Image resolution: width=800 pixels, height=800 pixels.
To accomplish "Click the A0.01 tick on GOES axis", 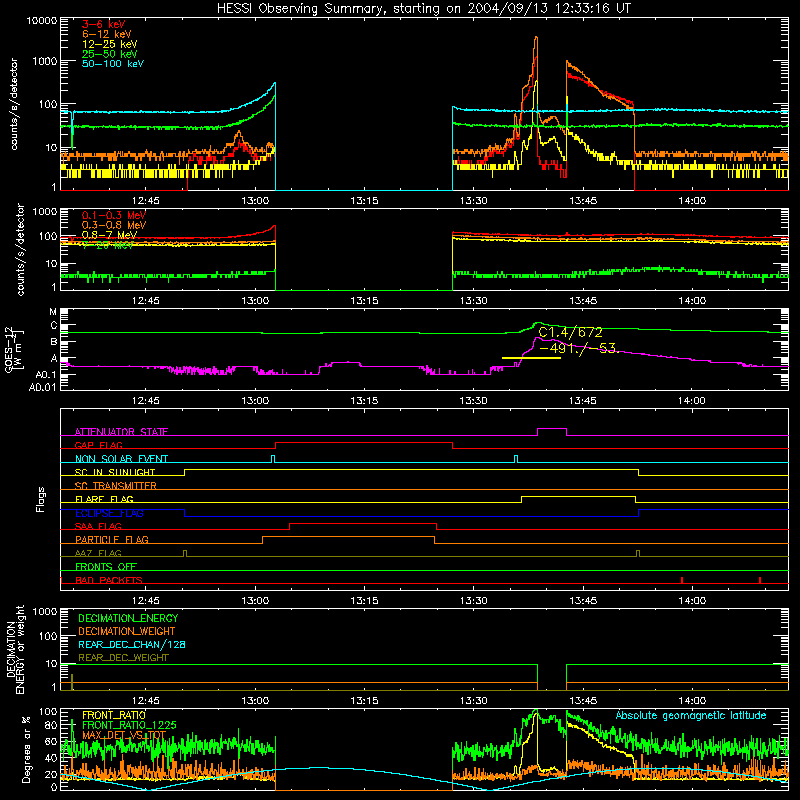I will pyautogui.click(x=43, y=387).
